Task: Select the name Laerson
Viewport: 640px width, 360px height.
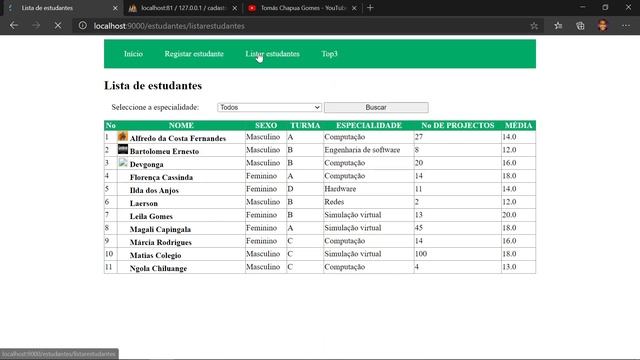Action: click(144, 203)
